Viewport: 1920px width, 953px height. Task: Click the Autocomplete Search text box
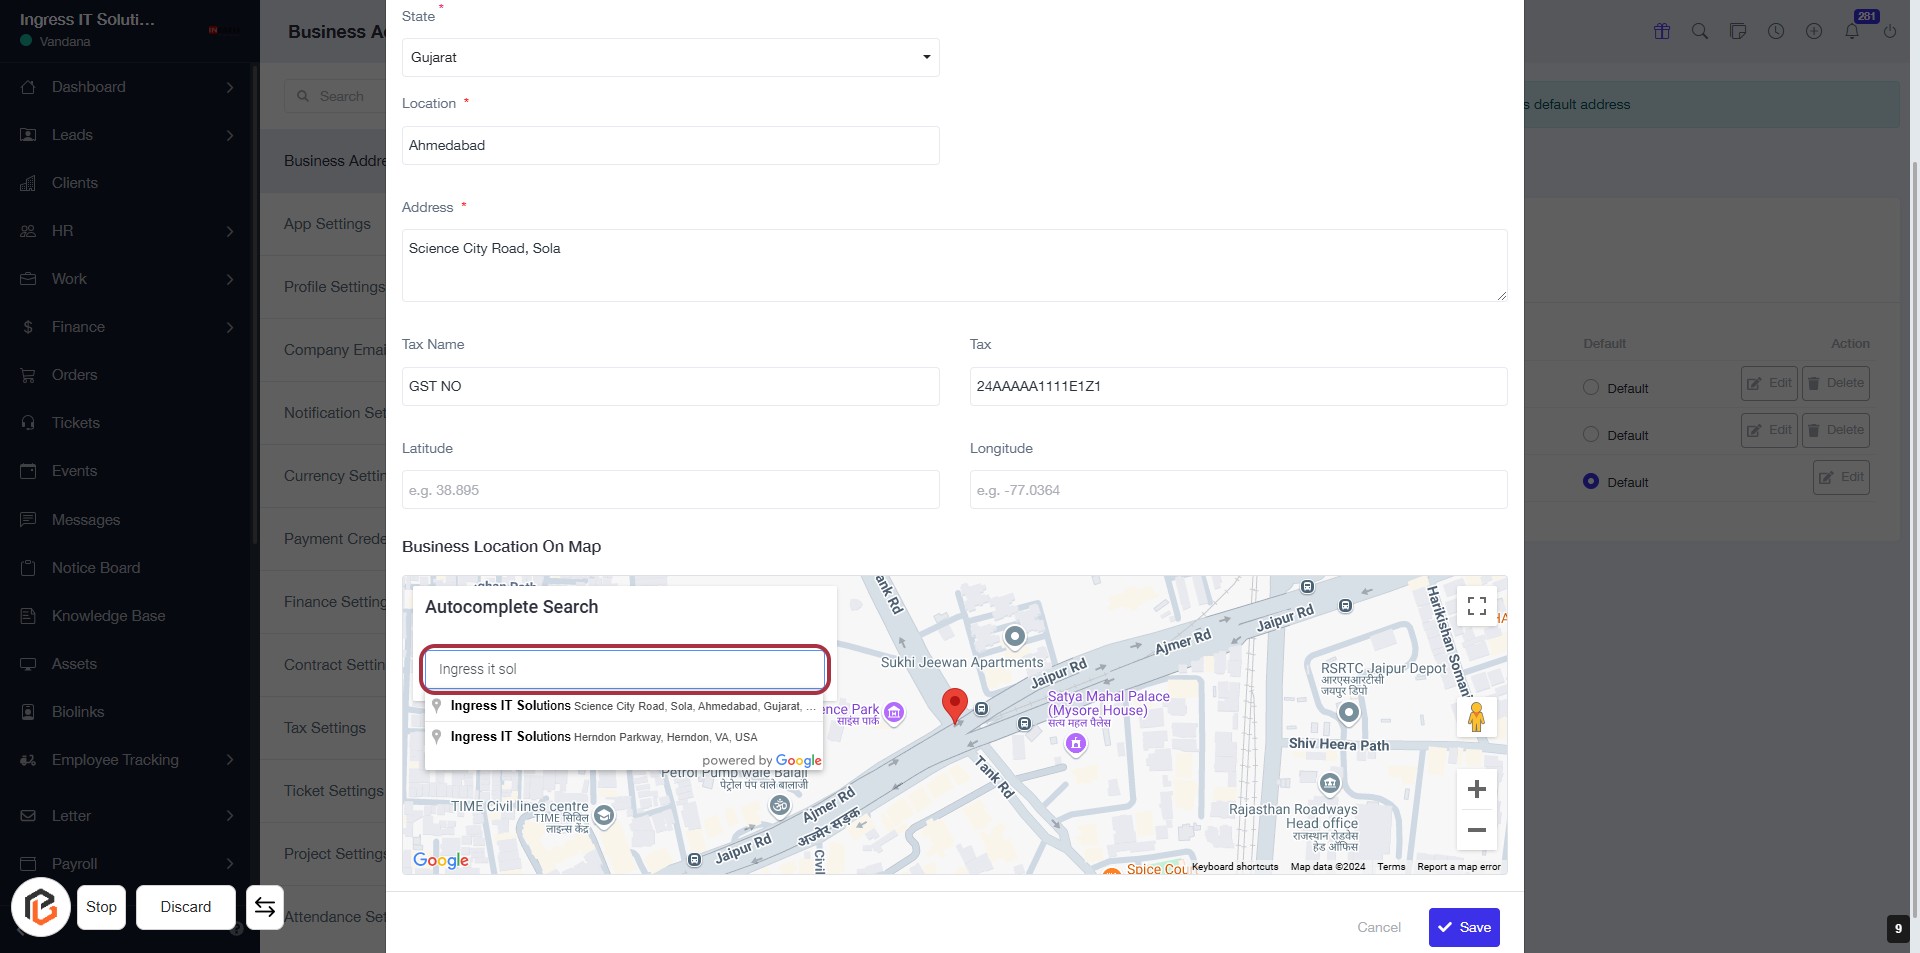[625, 669]
